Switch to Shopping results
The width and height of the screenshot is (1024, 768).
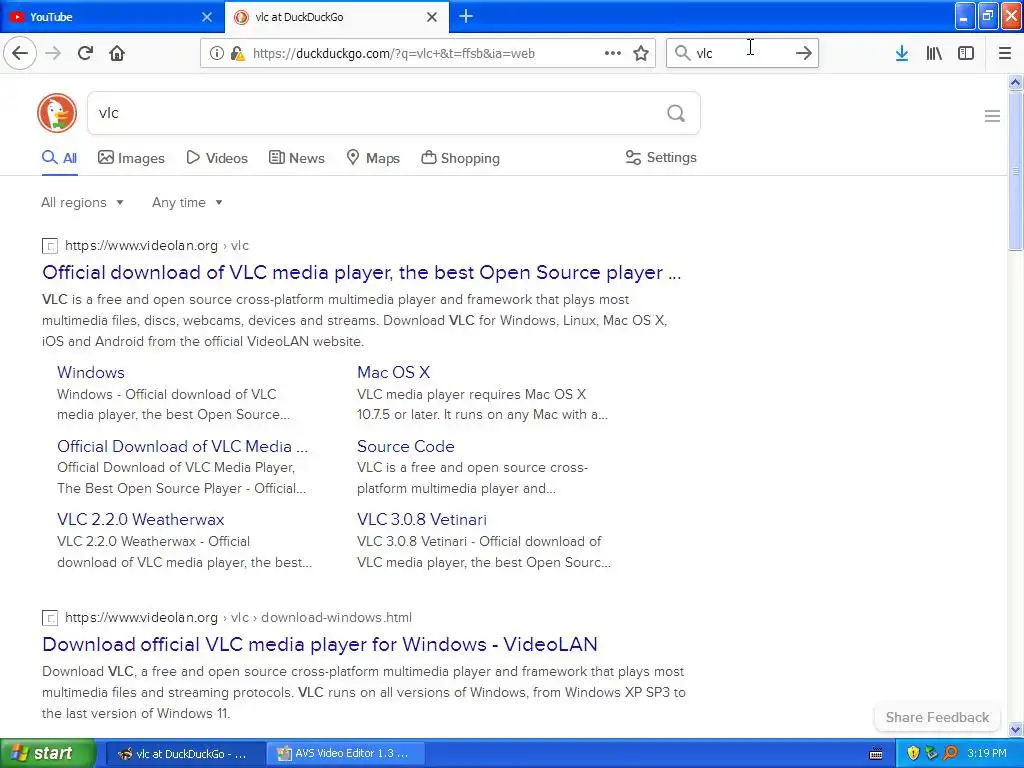click(460, 158)
